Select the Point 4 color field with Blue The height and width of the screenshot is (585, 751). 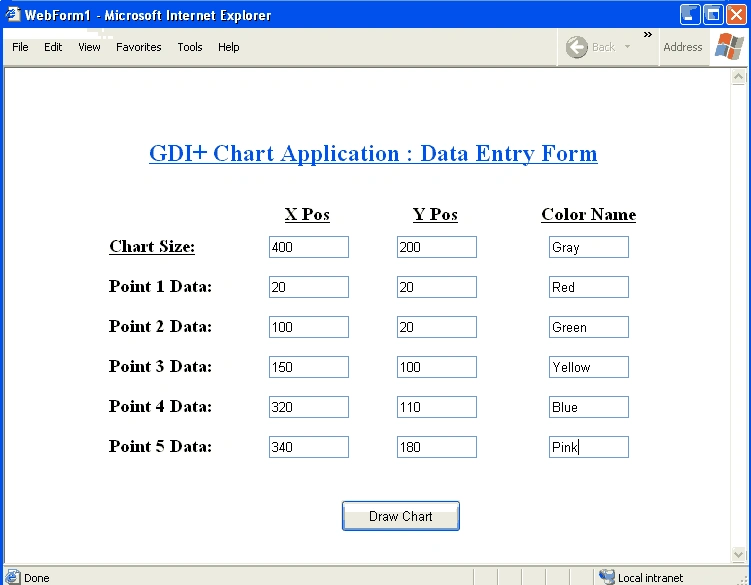coord(589,407)
